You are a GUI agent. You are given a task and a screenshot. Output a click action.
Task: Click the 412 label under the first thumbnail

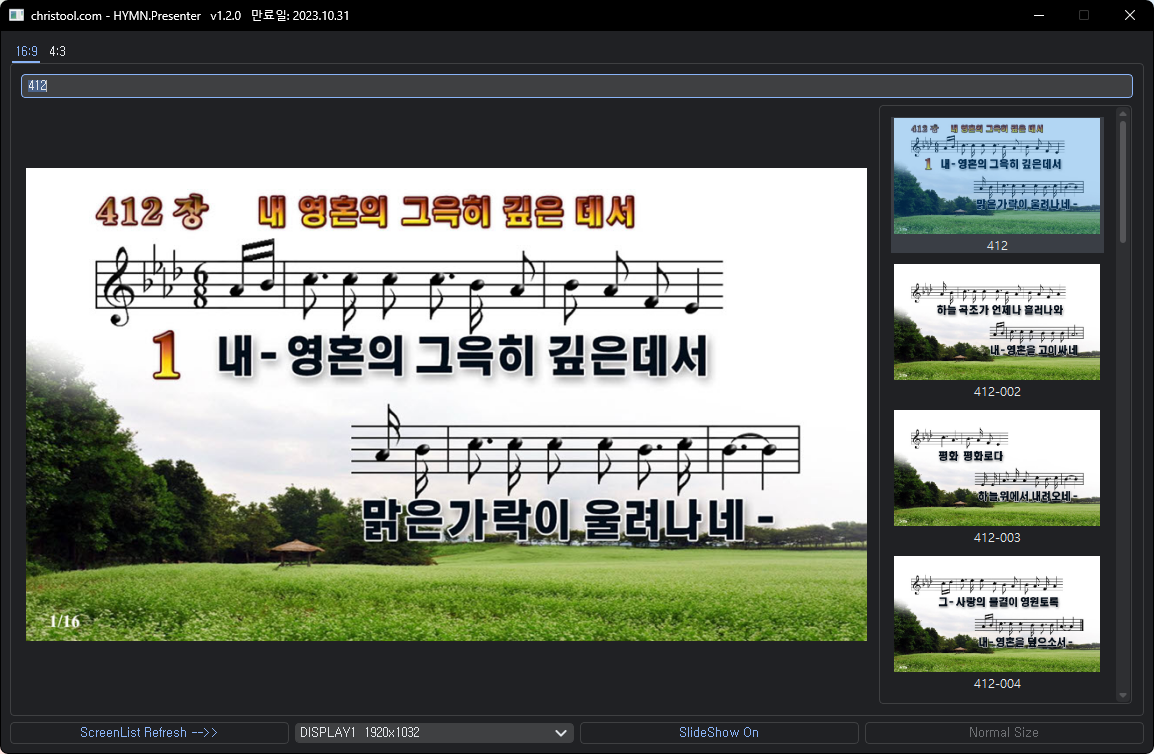[996, 245]
